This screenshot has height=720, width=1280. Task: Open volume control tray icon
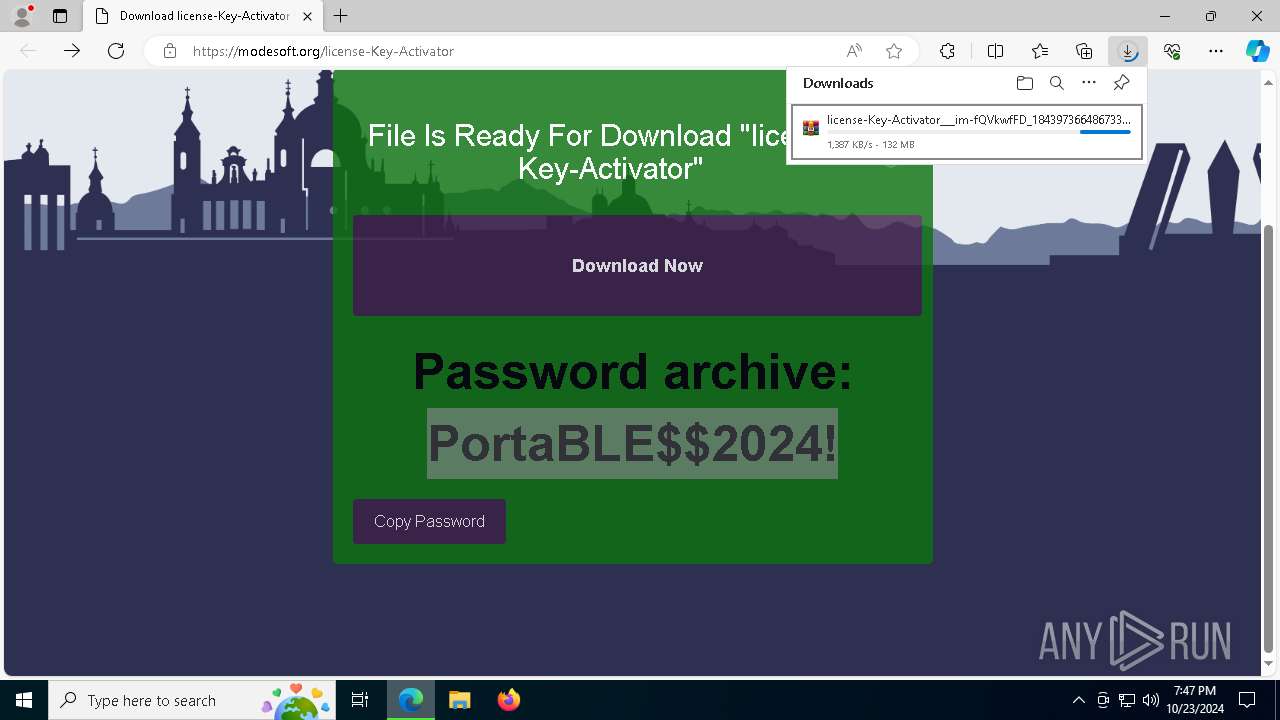pyautogui.click(x=1151, y=700)
